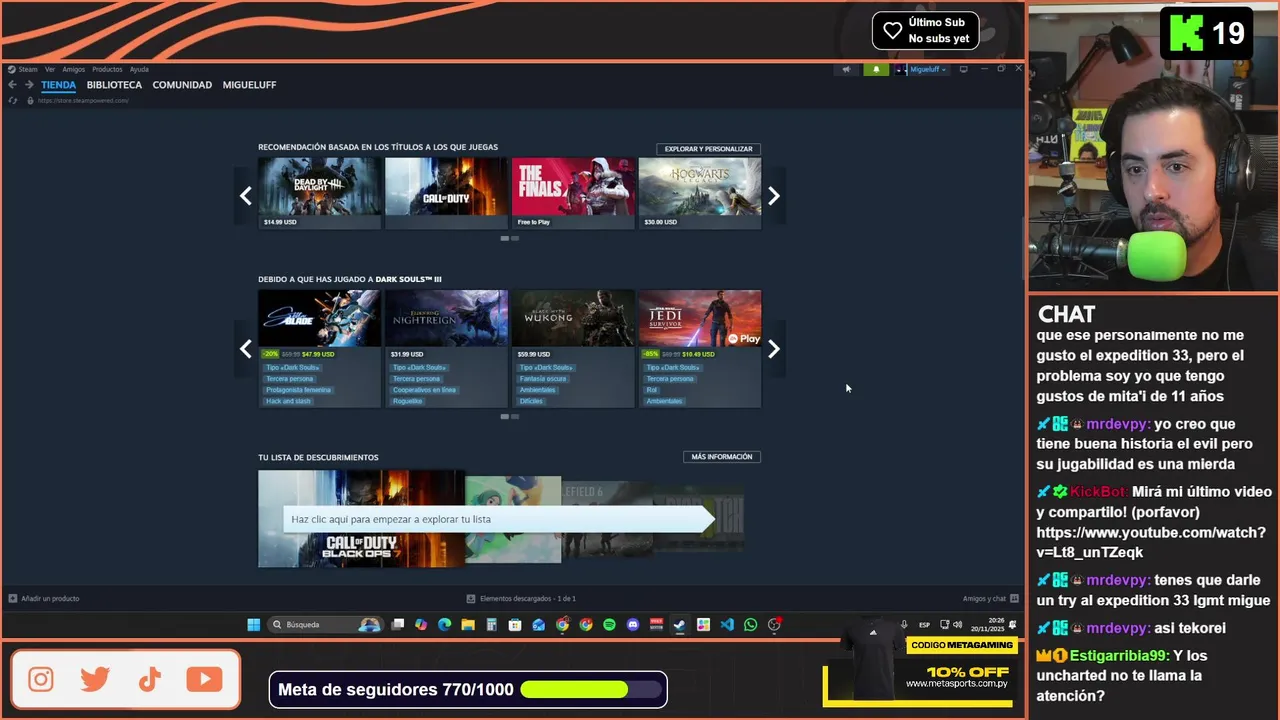The image size is (1280, 720).
Task: Click Añadir un producto link
Action: (50, 599)
